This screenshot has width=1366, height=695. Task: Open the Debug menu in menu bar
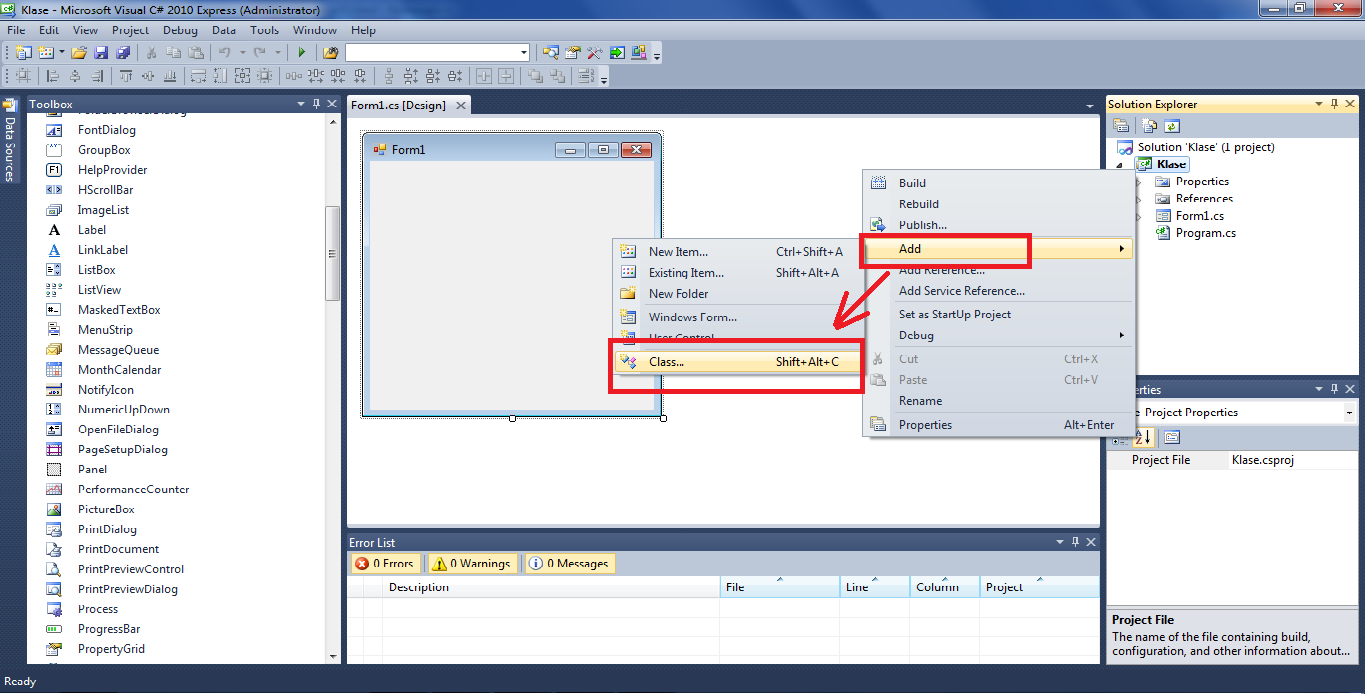point(180,30)
